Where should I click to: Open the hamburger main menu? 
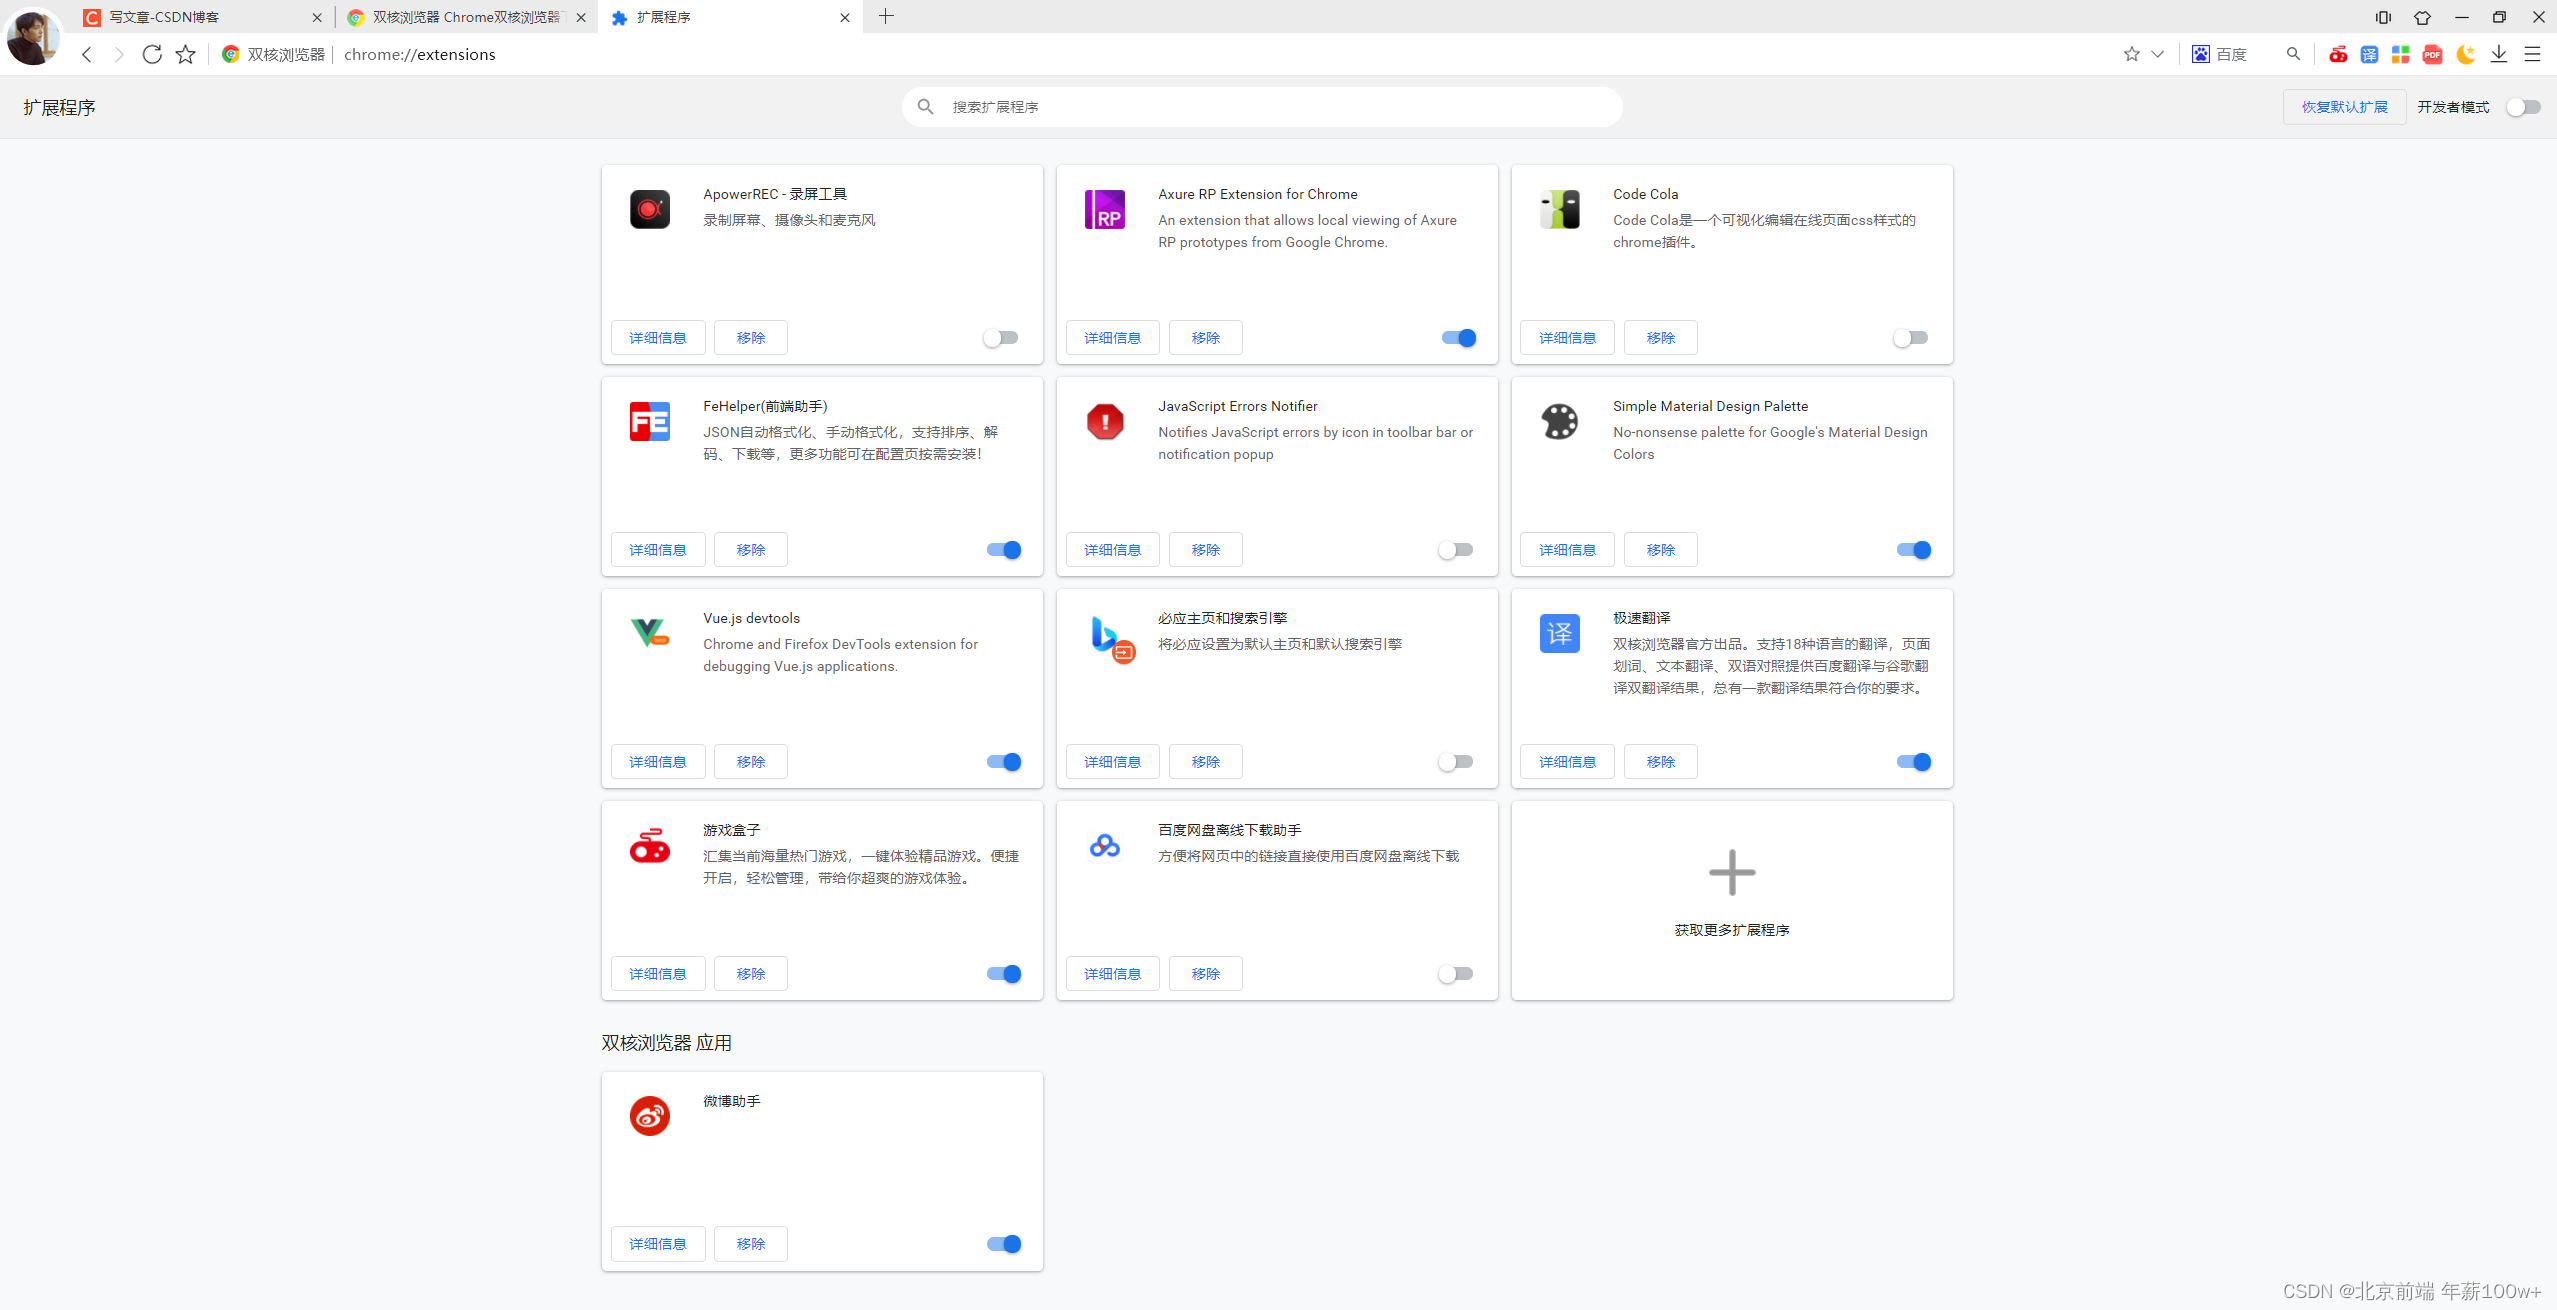2531,55
